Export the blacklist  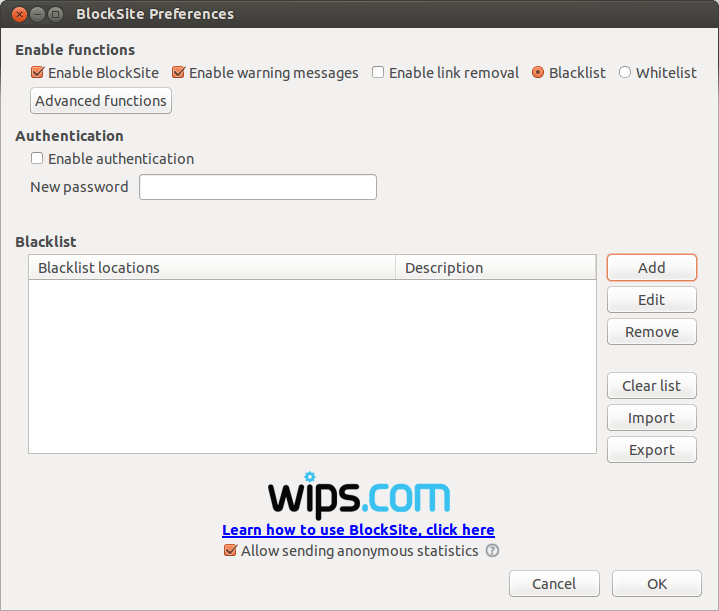point(652,450)
